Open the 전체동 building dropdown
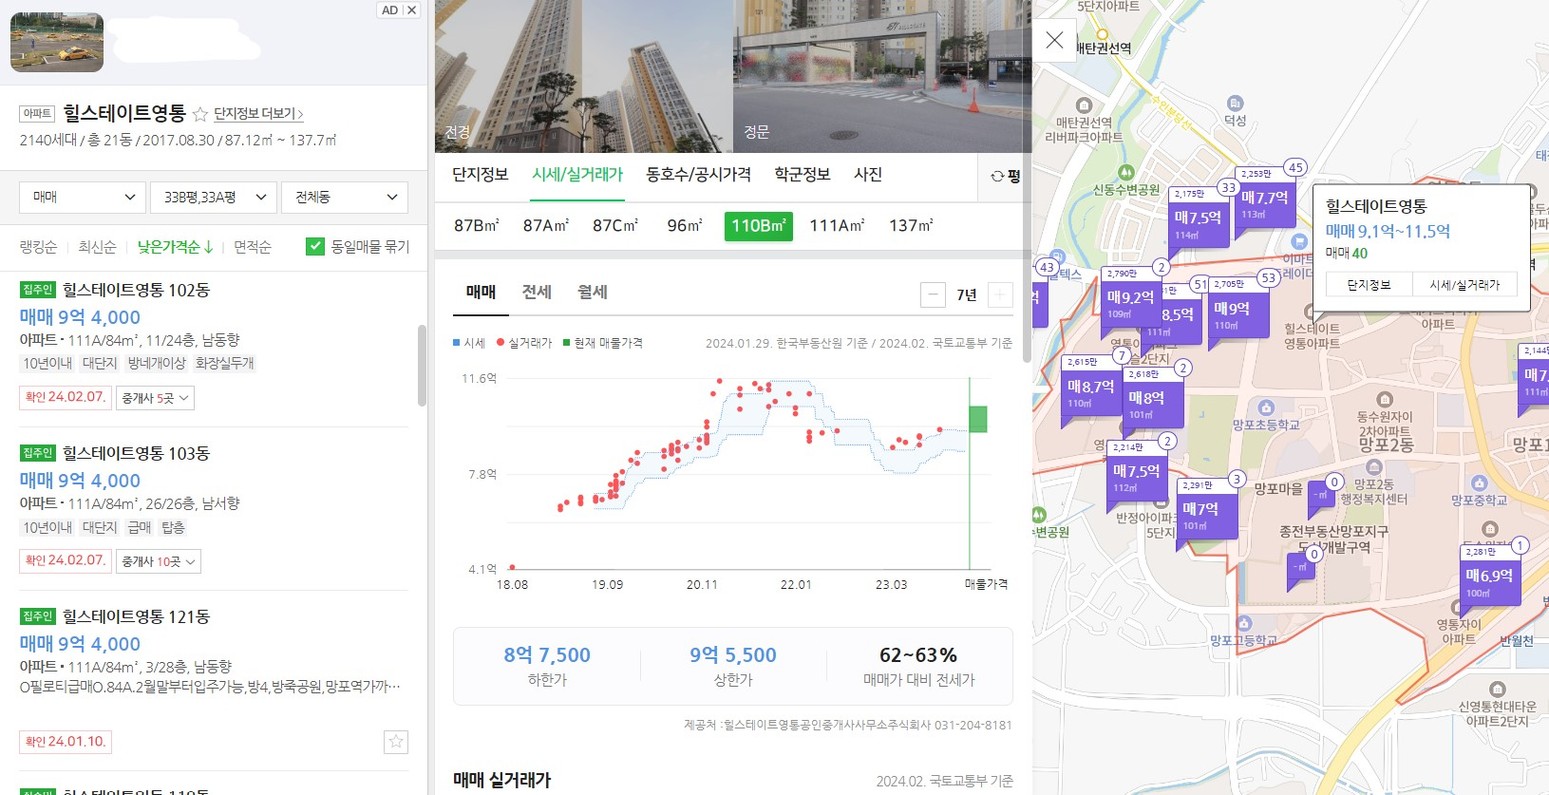 [345, 197]
